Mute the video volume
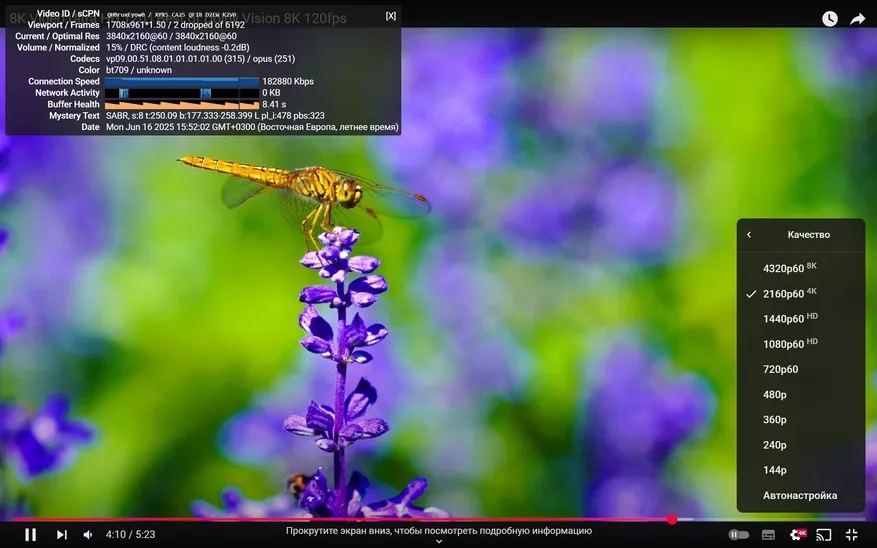Image resolution: width=877 pixels, height=548 pixels. [x=88, y=535]
